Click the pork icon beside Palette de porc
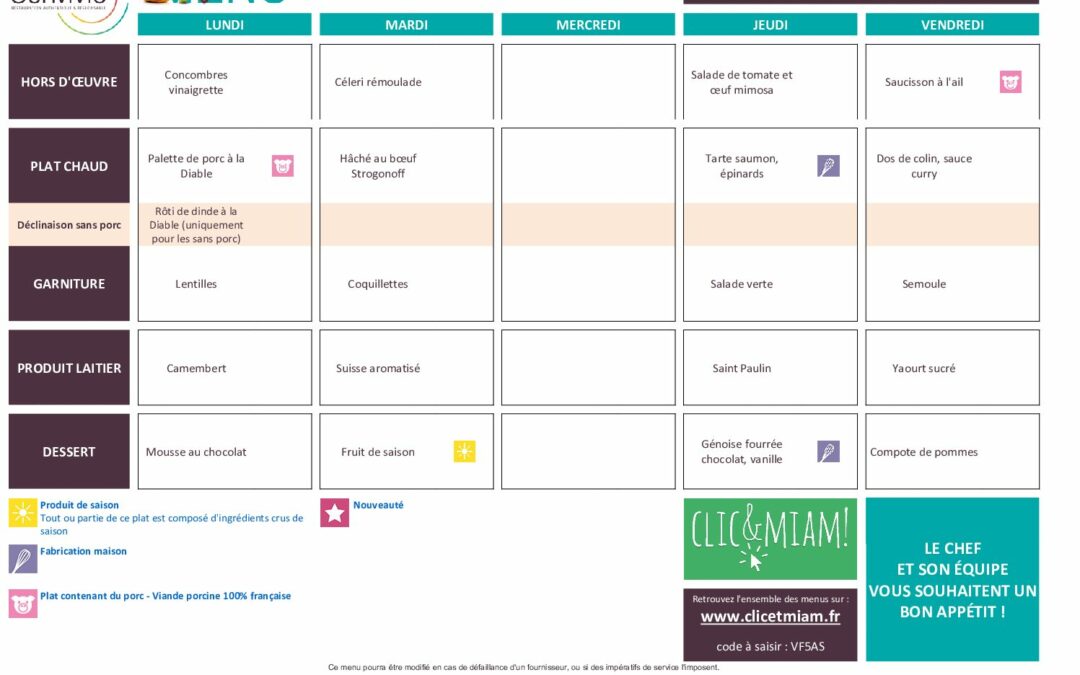 click(283, 166)
